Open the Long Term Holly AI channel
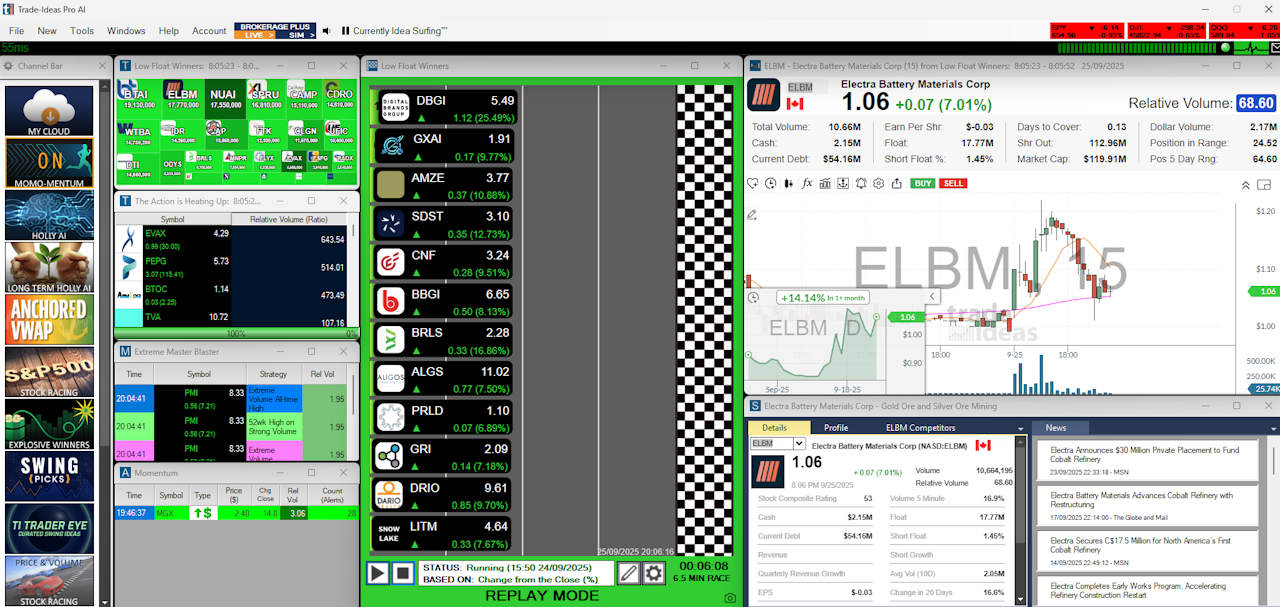1280x607 pixels. click(x=49, y=268)
